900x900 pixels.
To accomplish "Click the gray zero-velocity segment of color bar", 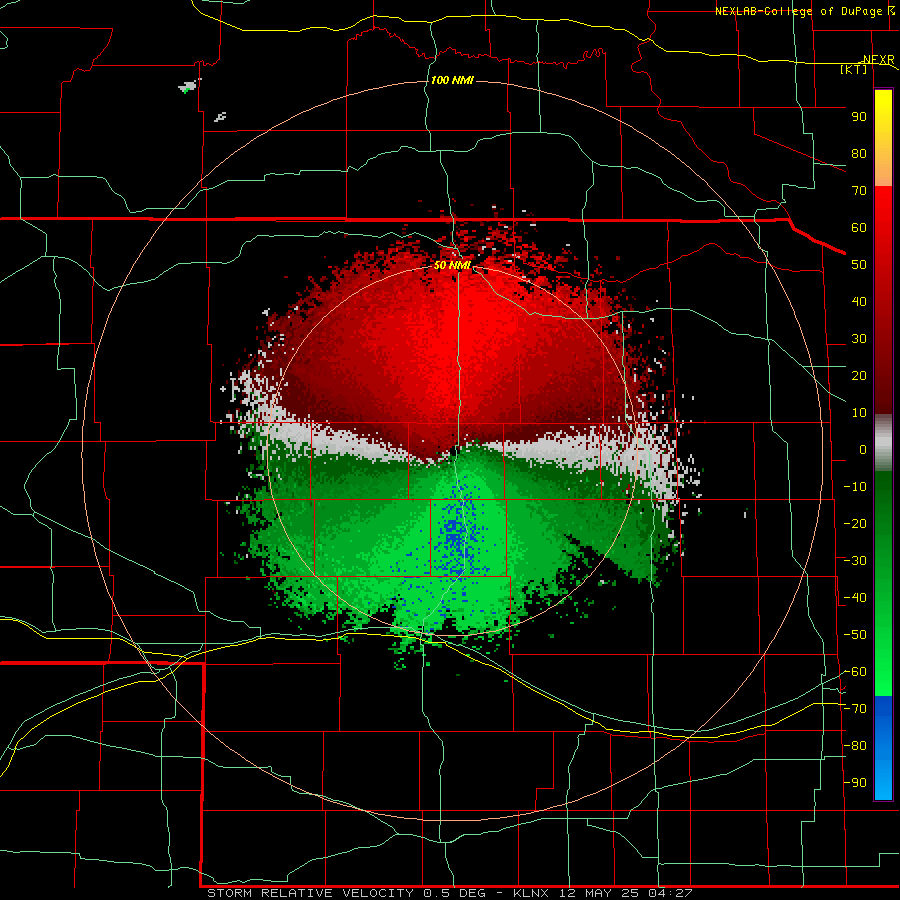I will click(x=883, y=442).
